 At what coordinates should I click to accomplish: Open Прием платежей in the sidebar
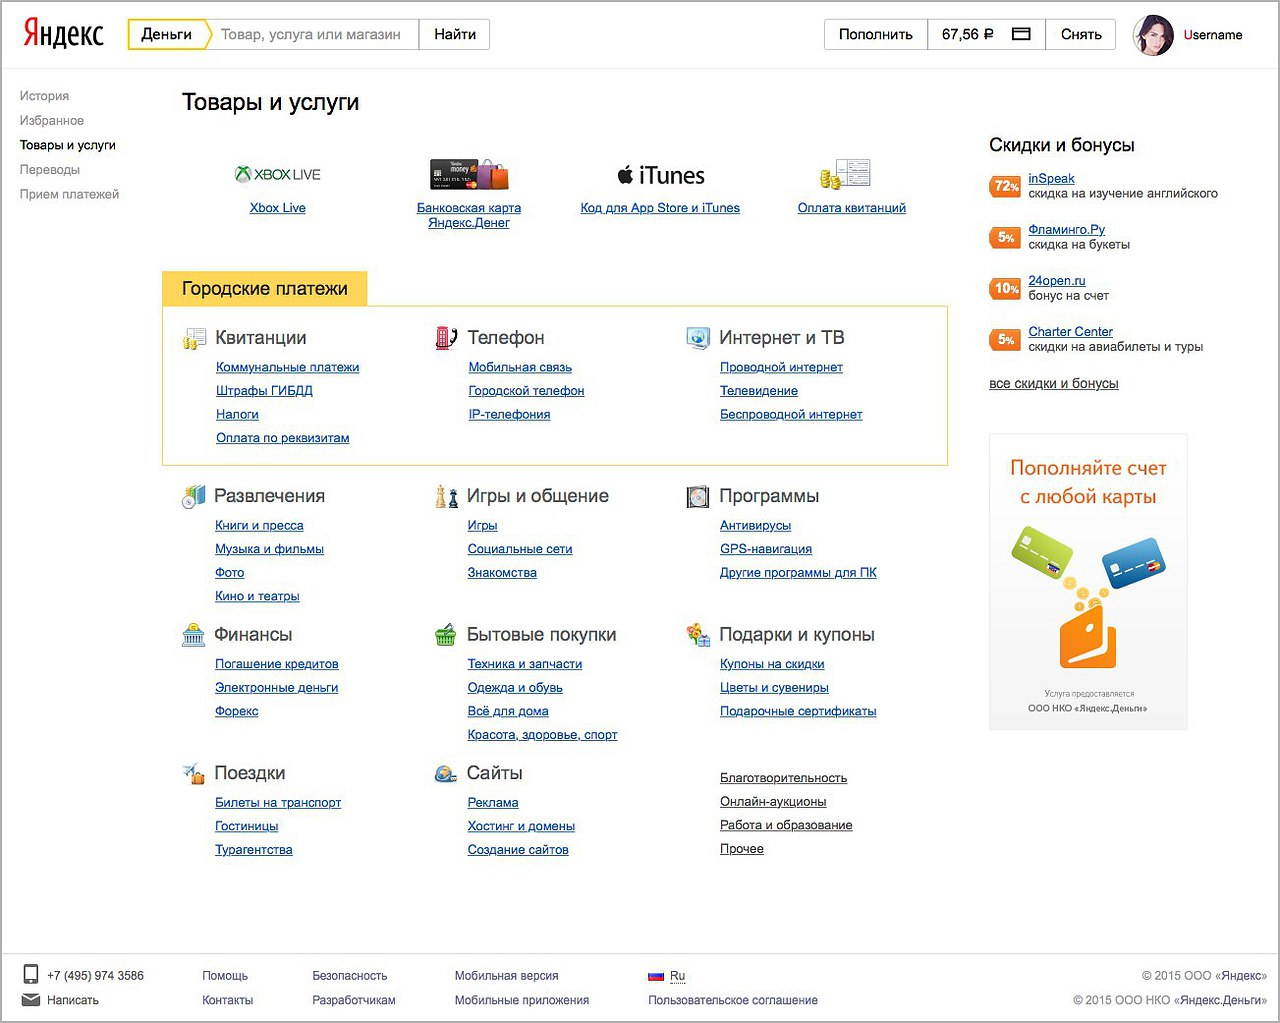point(69,194)
